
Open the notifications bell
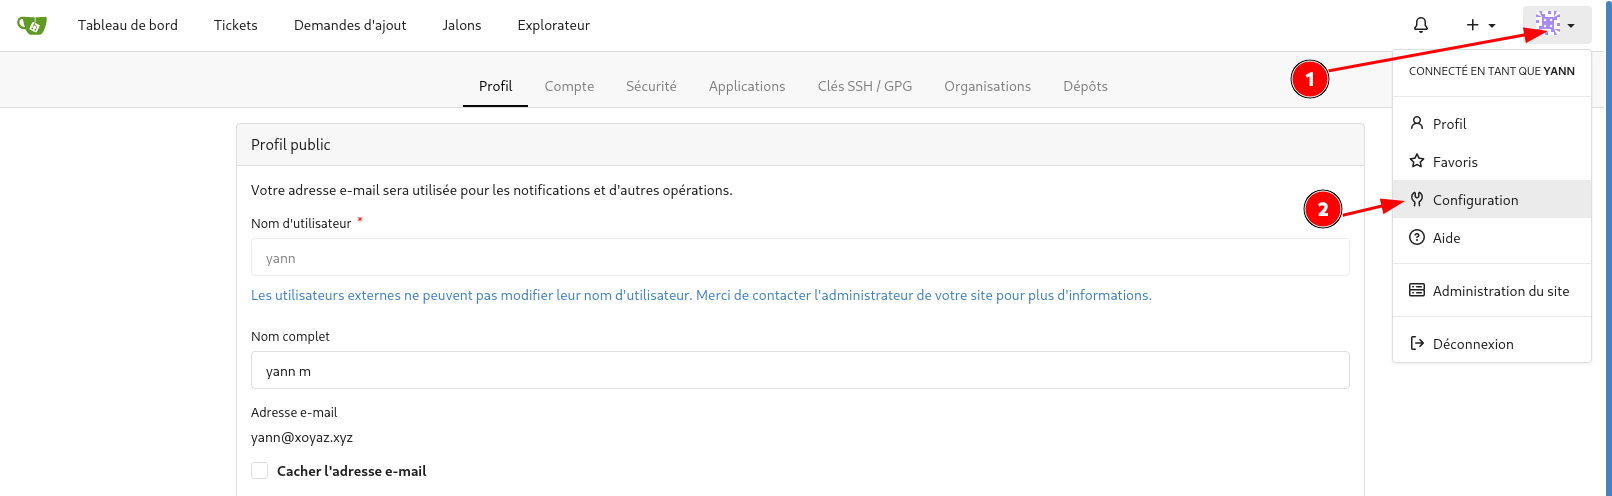point(1420,25)
